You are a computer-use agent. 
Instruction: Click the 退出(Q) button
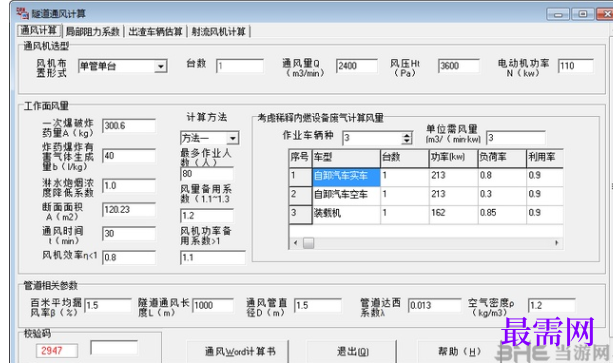352,352
